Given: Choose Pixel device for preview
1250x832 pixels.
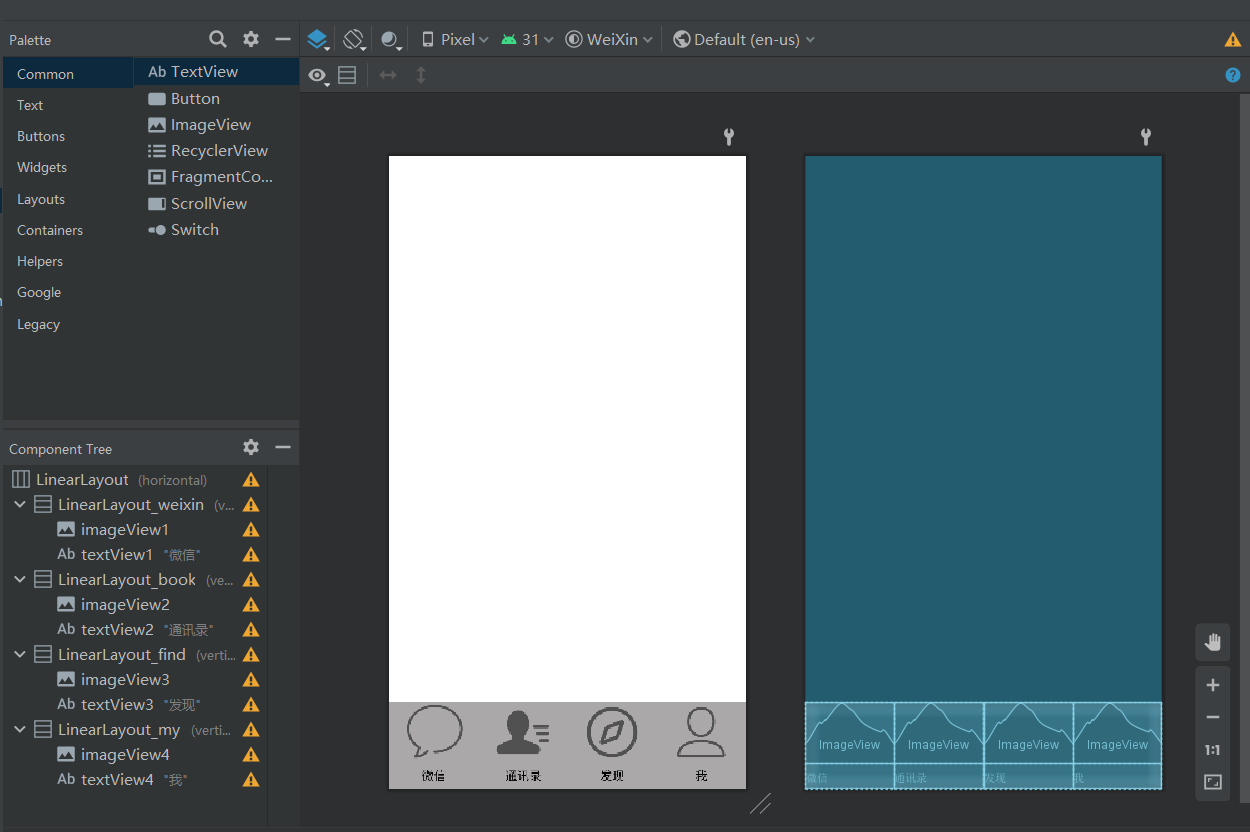Looking at the screenshot, I should pyautogui.click(x=455, y=40).
